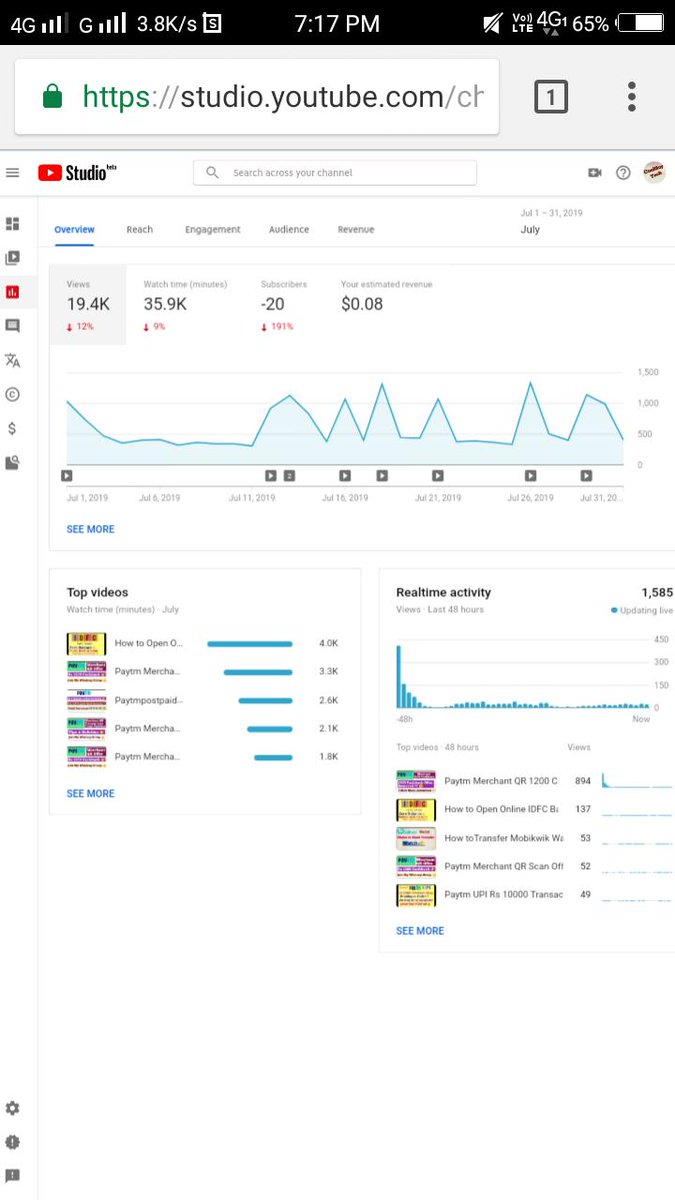
Task: Switch to the Audience tab
Action: 289,229
